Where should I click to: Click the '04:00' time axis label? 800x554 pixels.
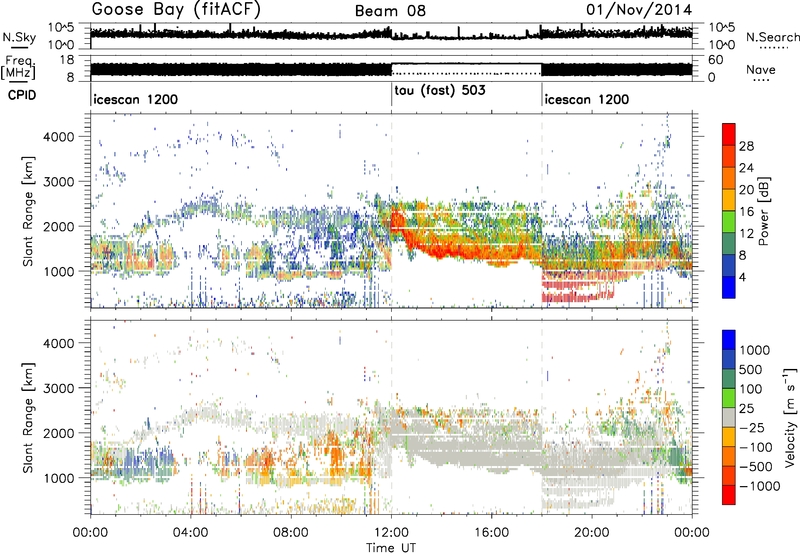pyautogui.click(x=191, y=533)
